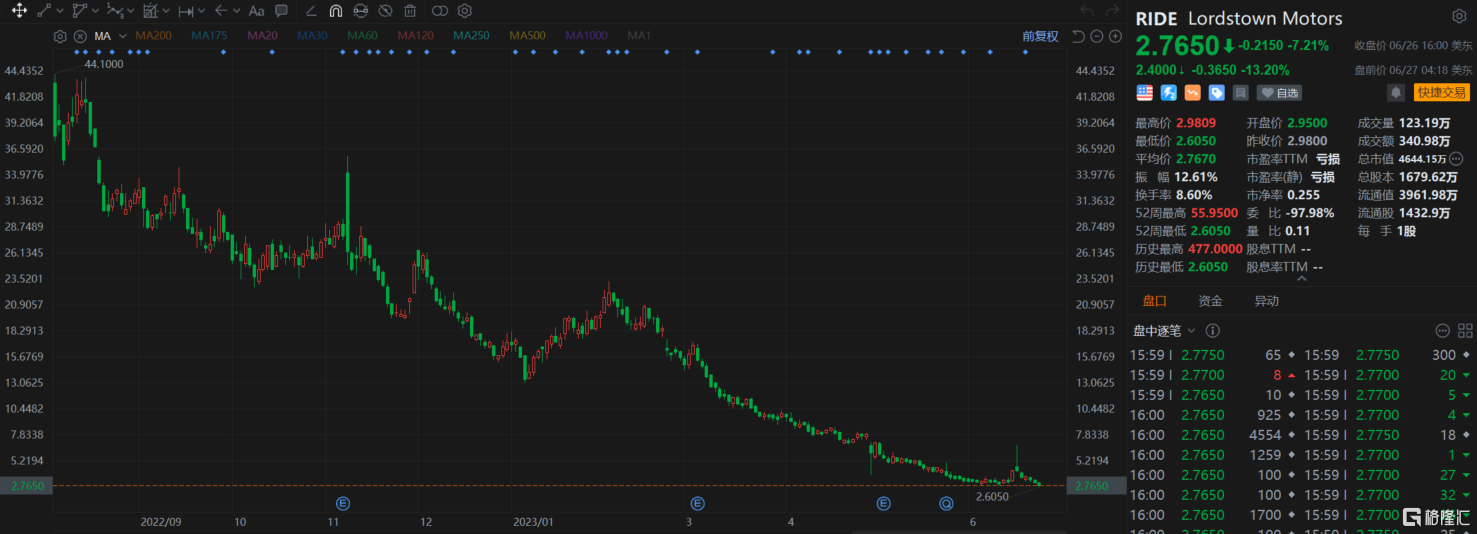Open trend line tool dropdown arrow
Image resolution: width=1477 pixels, height=534 pixels.
pyautogui.click(x=60, y=11)
